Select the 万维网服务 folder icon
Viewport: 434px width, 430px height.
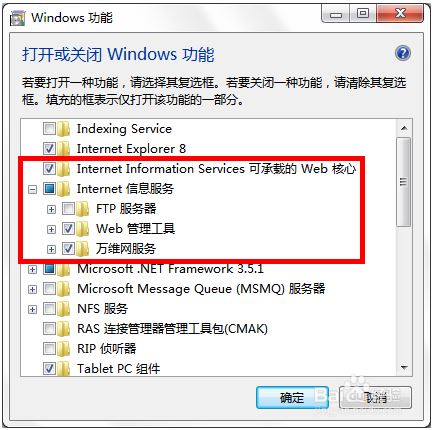click(x=82, y=249)
